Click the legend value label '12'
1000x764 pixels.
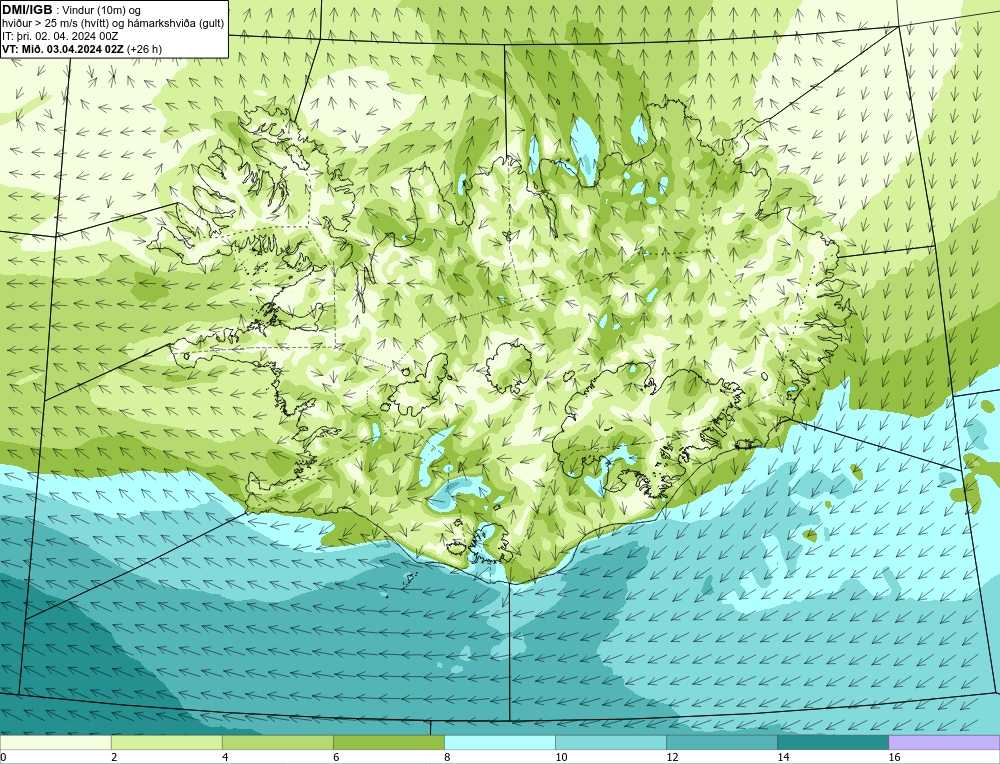[672, 757]
